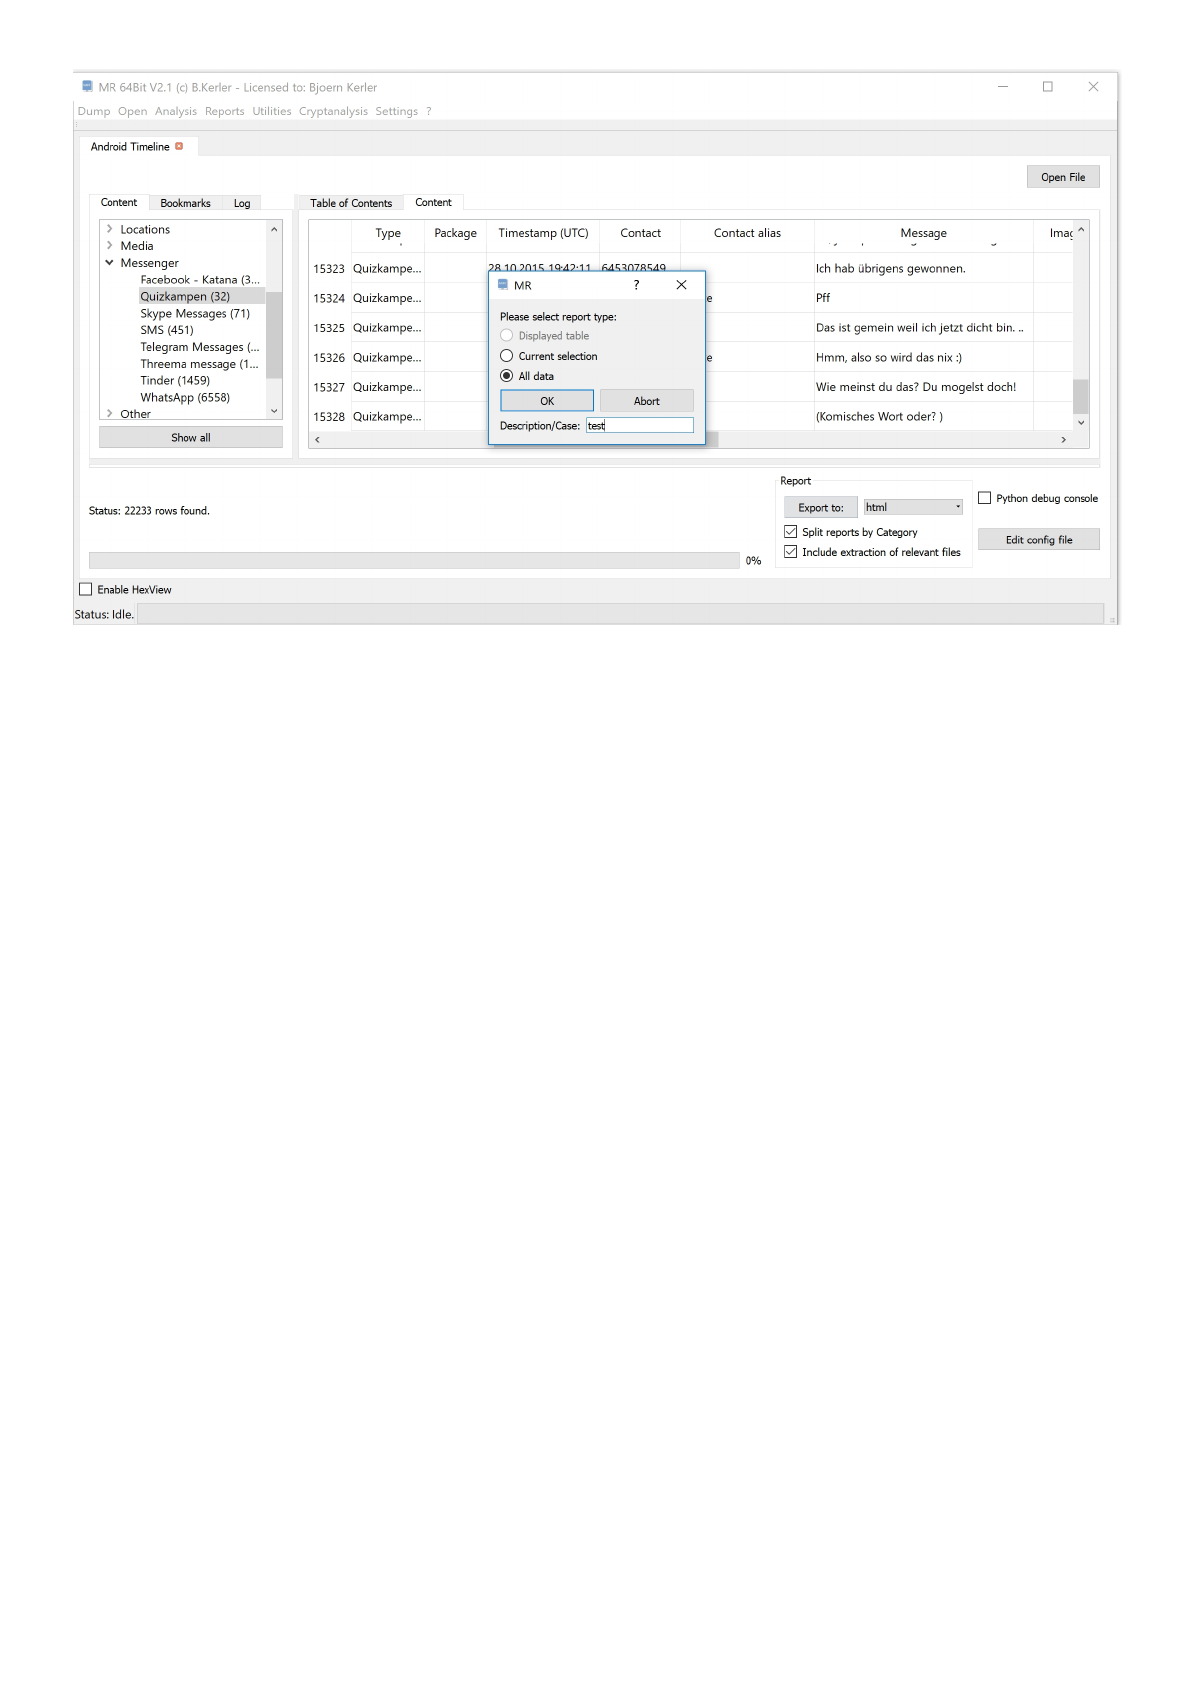This screenshot has height=1684, width=1191.
Task: Close the Android Timeline tab with orange x
Action: (x=179, y=146)
